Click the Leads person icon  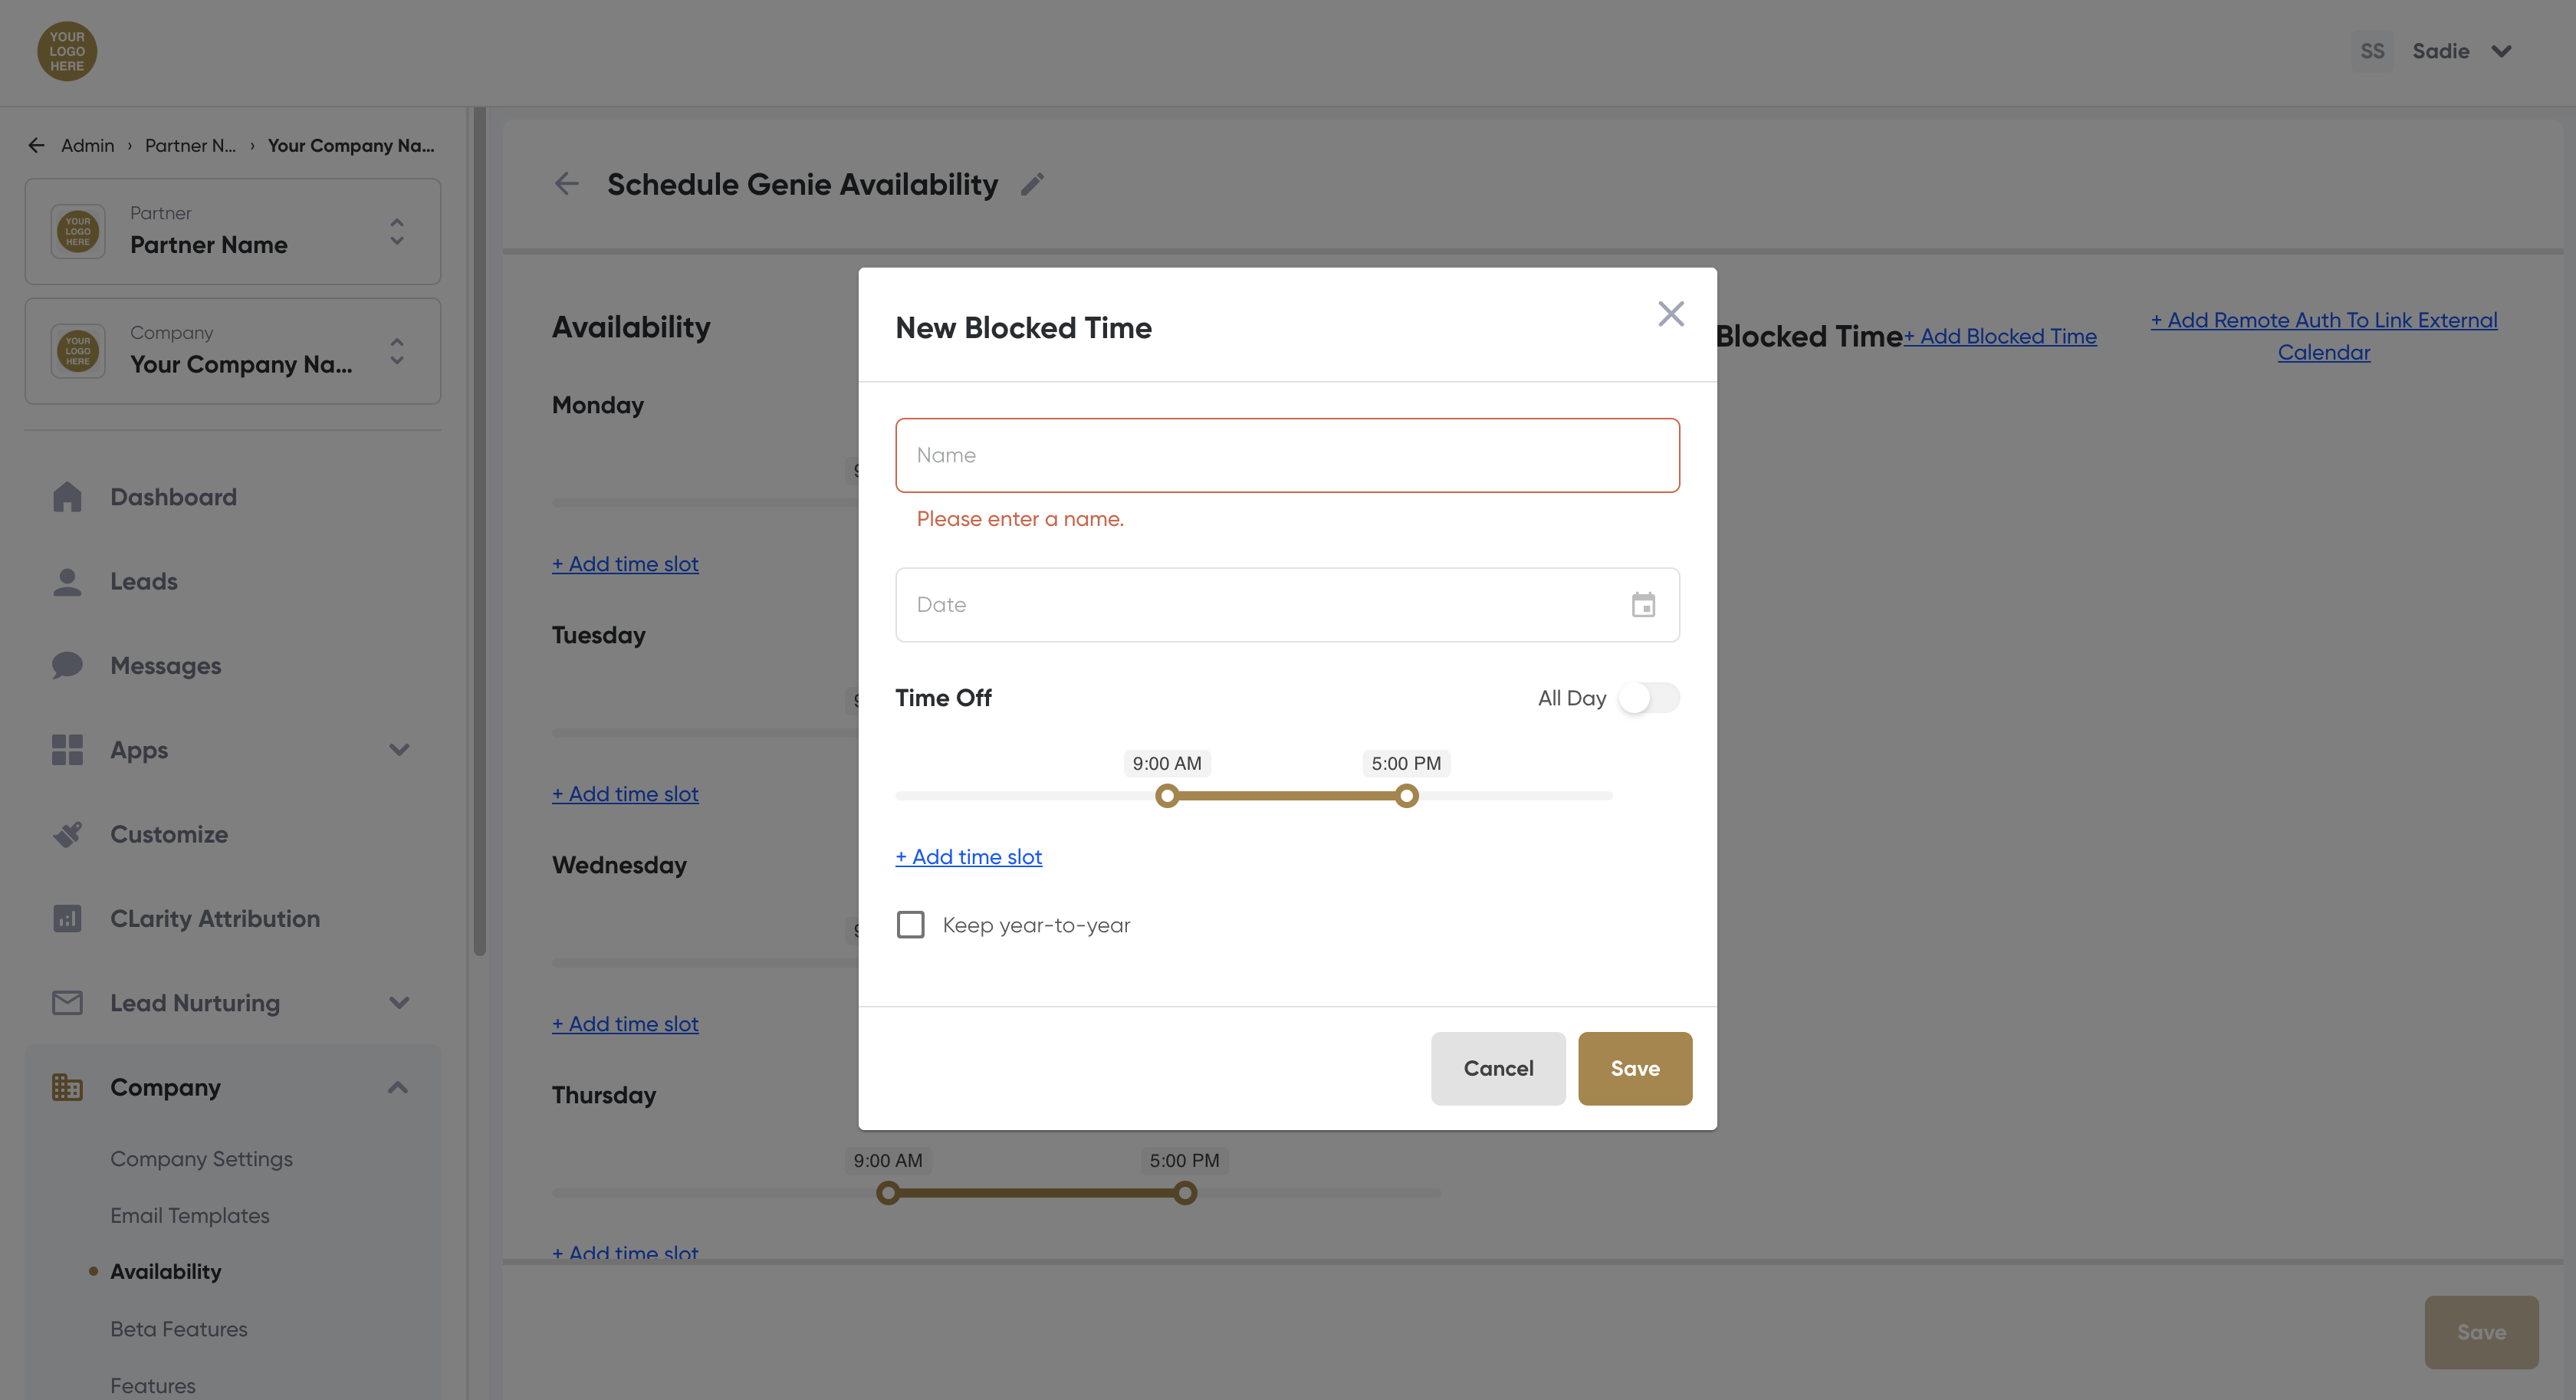click(x=67, y=581)
